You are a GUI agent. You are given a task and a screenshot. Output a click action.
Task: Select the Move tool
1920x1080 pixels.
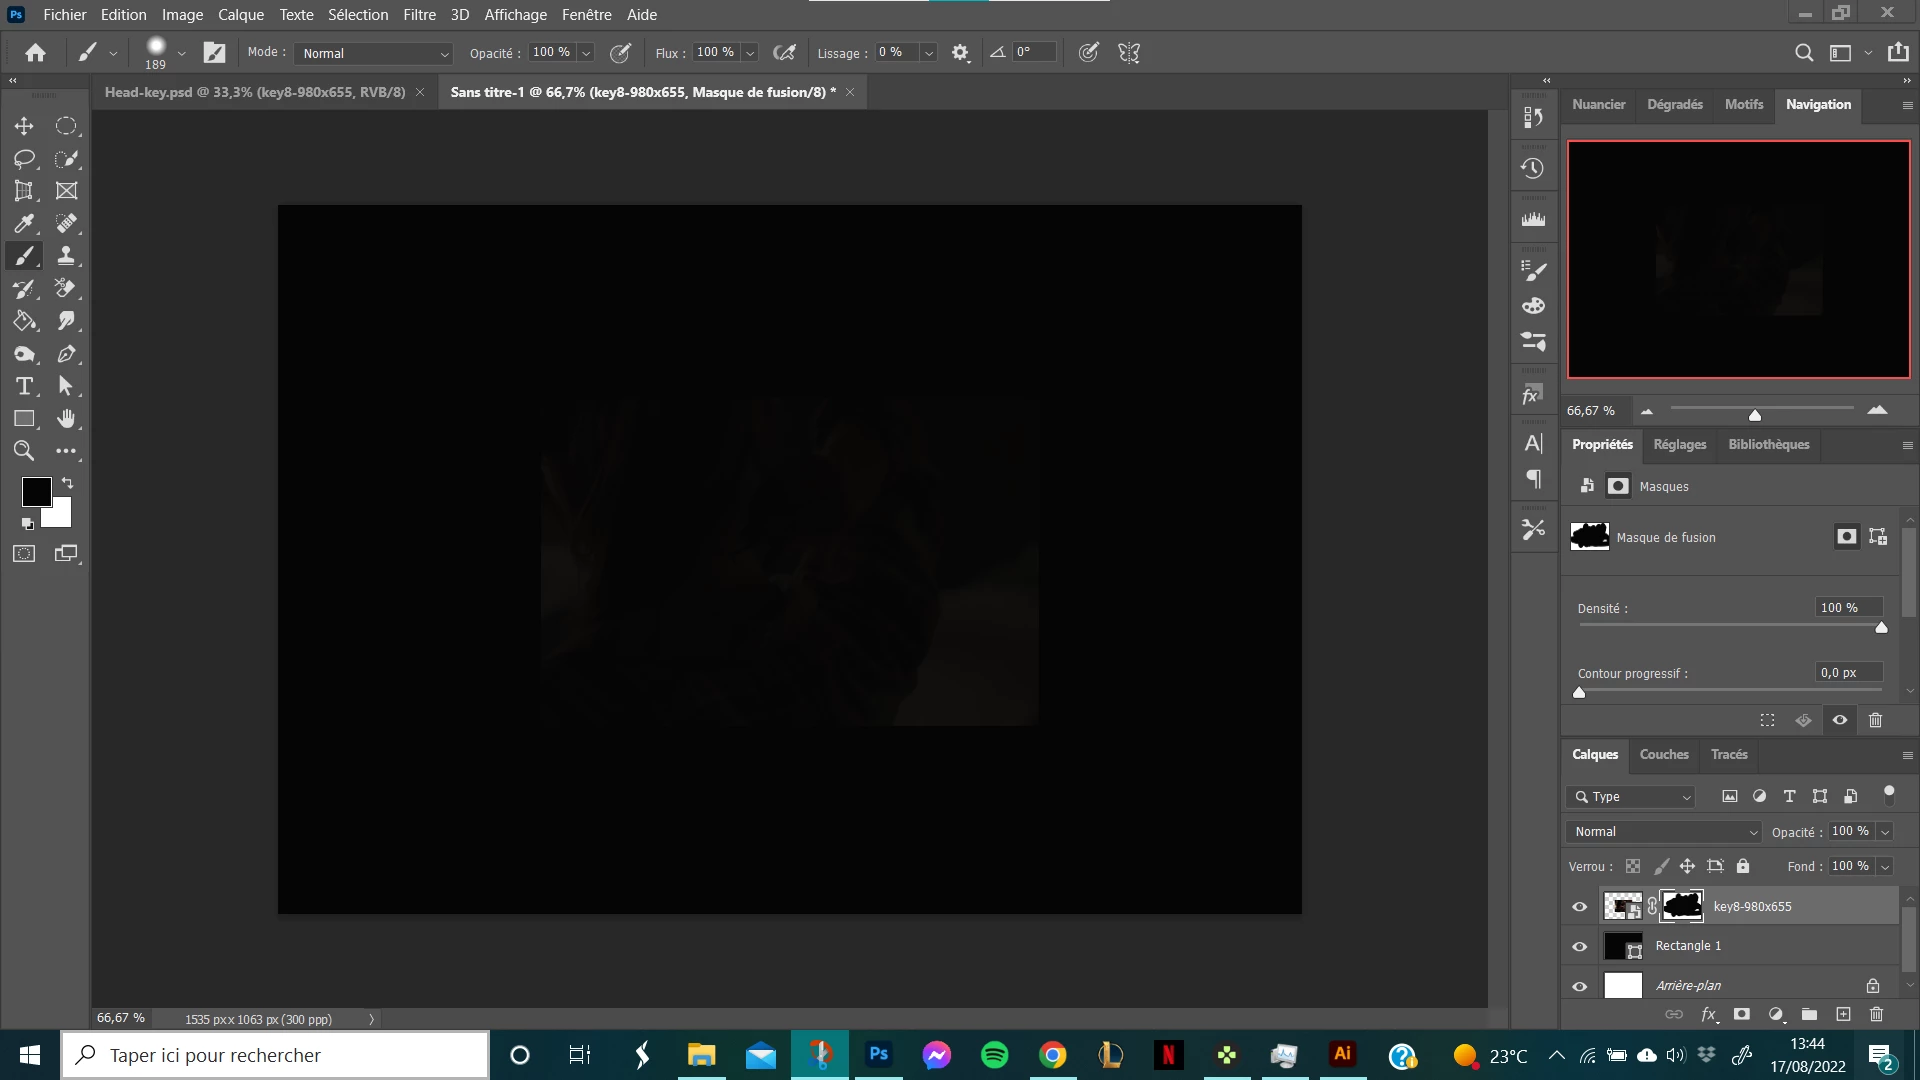(24, 126)
